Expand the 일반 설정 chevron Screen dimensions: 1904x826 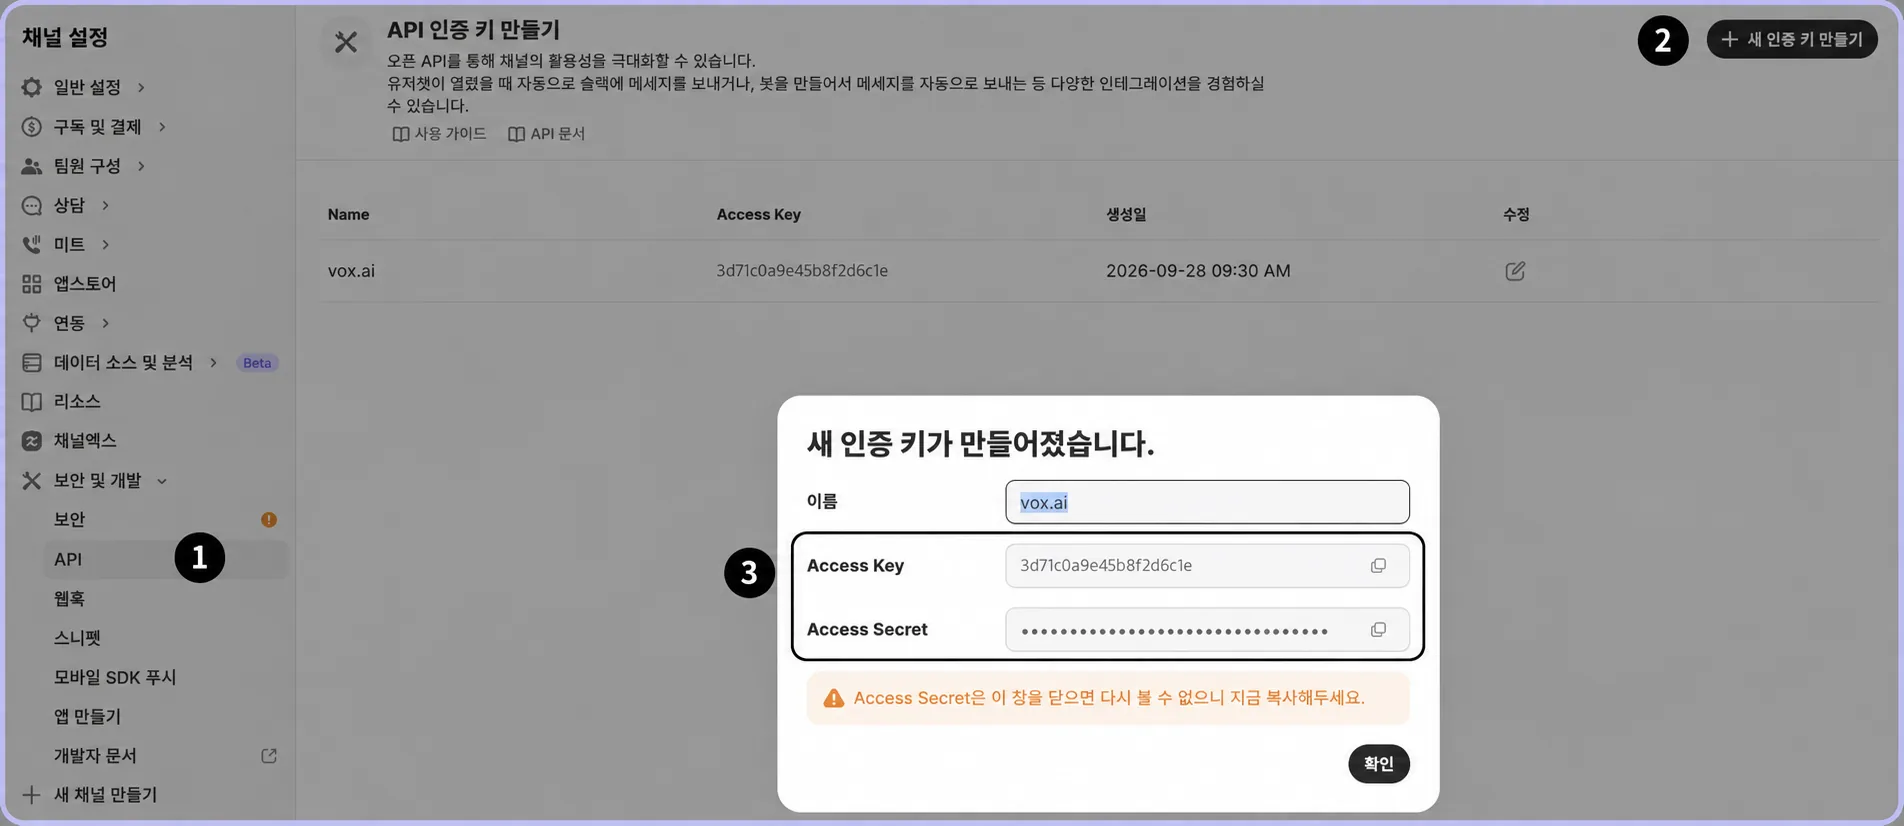[141, 87]
